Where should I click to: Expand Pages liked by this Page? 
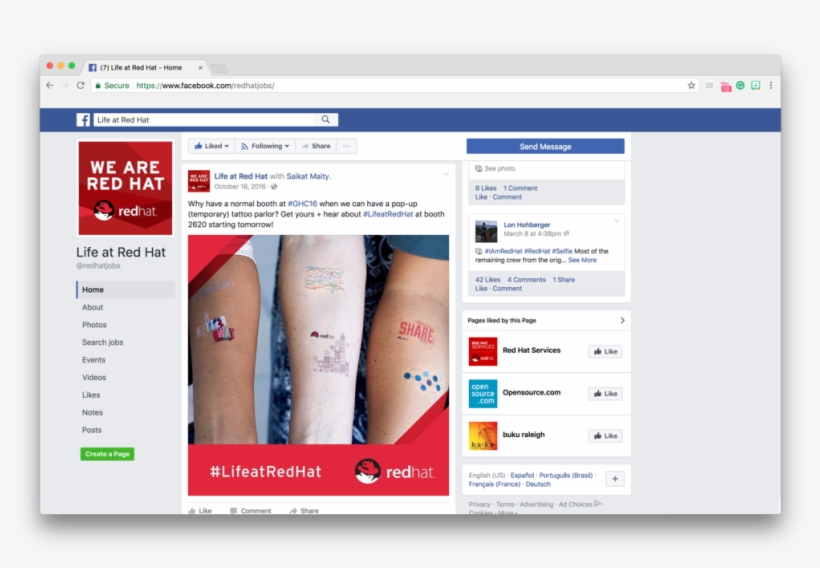click(622, 320)
